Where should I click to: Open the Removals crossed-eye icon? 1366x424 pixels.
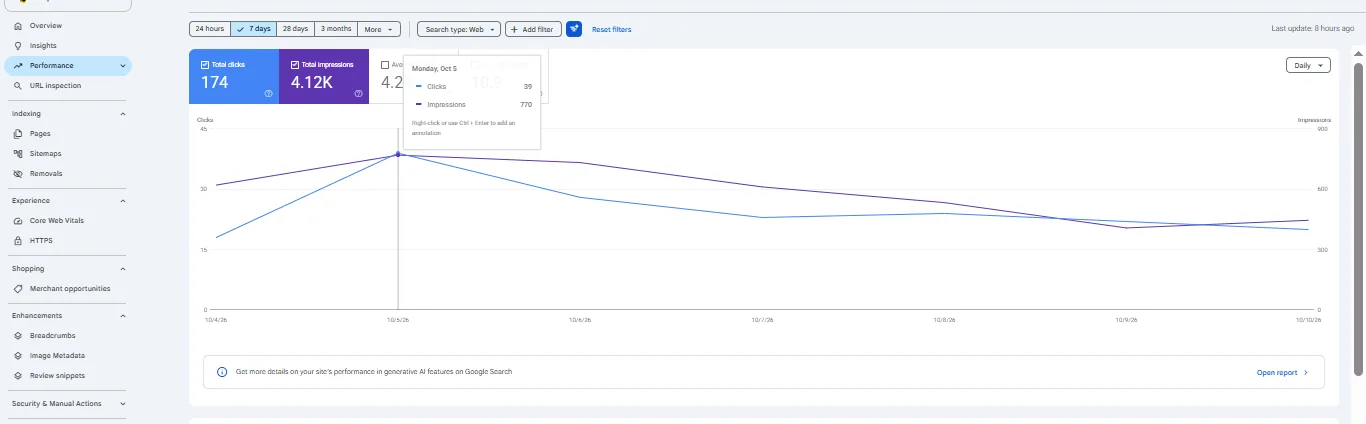coord(19,173)
